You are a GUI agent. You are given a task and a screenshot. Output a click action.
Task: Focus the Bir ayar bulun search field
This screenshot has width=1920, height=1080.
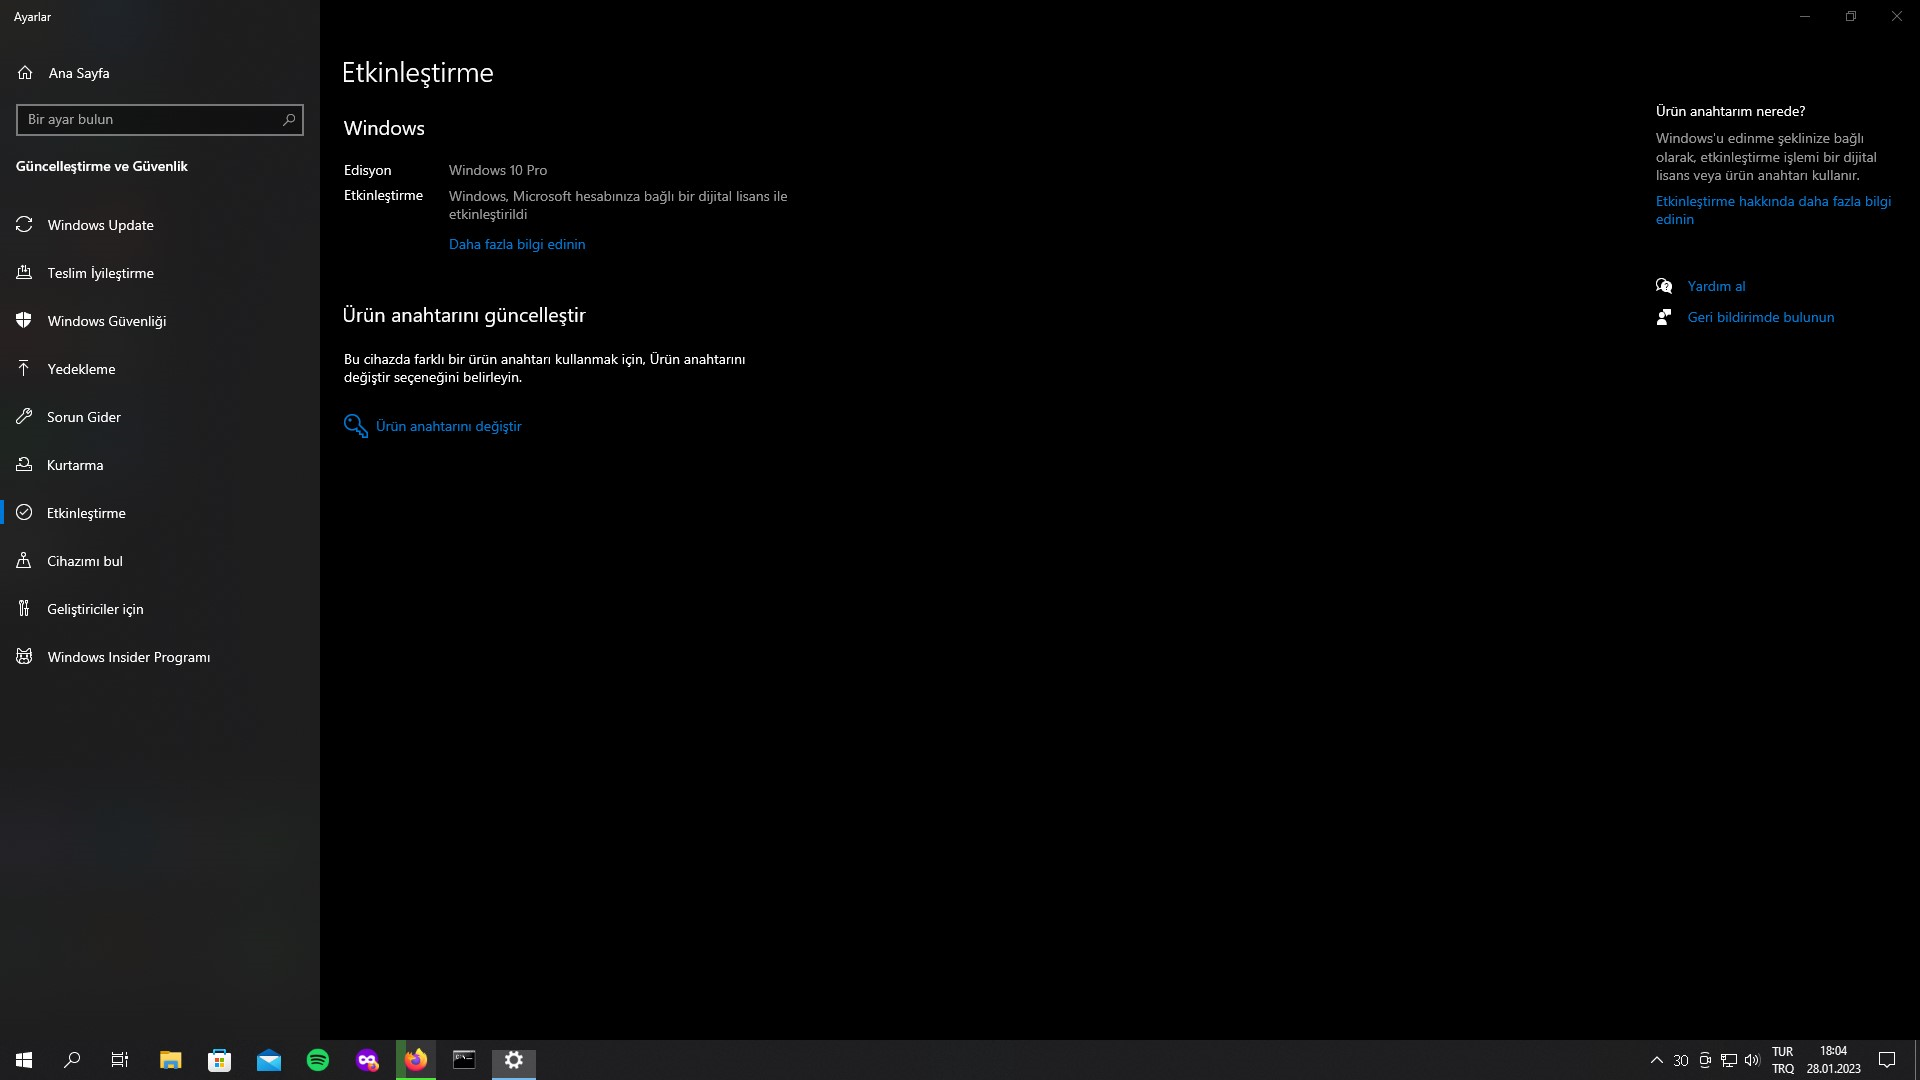pos(150,120)
